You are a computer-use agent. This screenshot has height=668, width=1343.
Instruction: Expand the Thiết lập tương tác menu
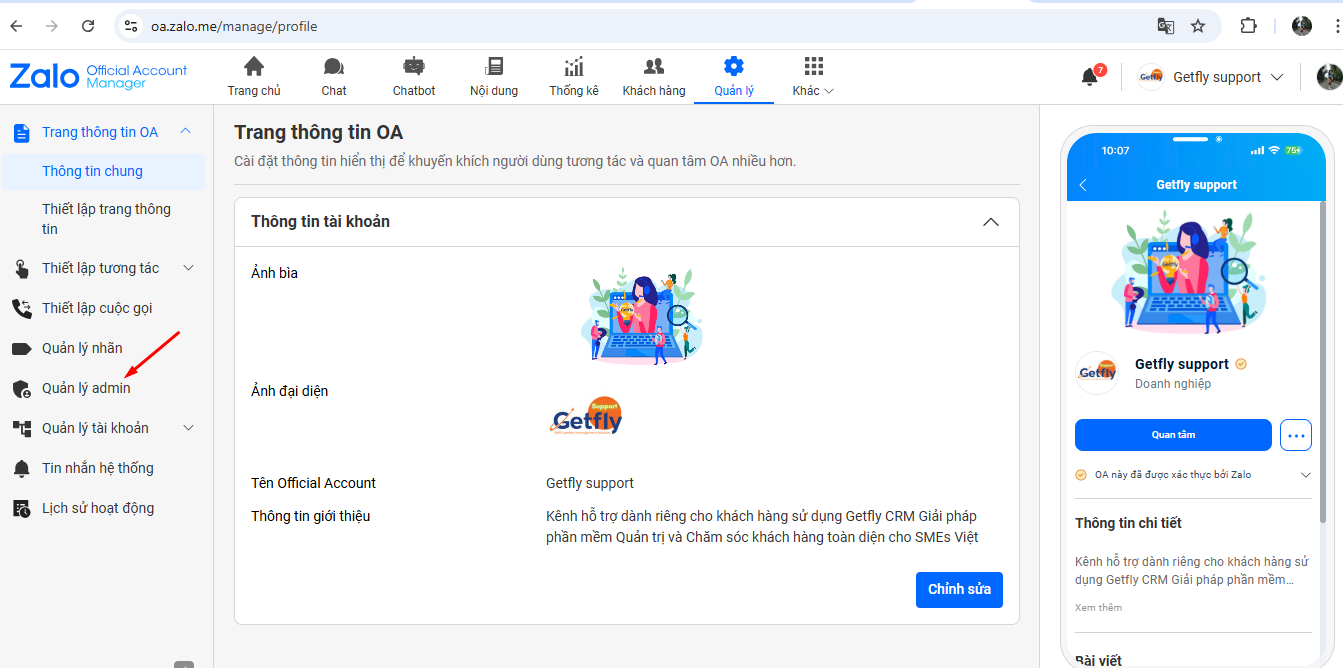point(188,268)
